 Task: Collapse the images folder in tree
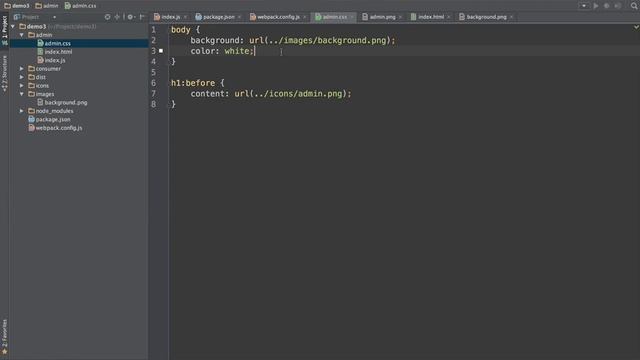22,94
